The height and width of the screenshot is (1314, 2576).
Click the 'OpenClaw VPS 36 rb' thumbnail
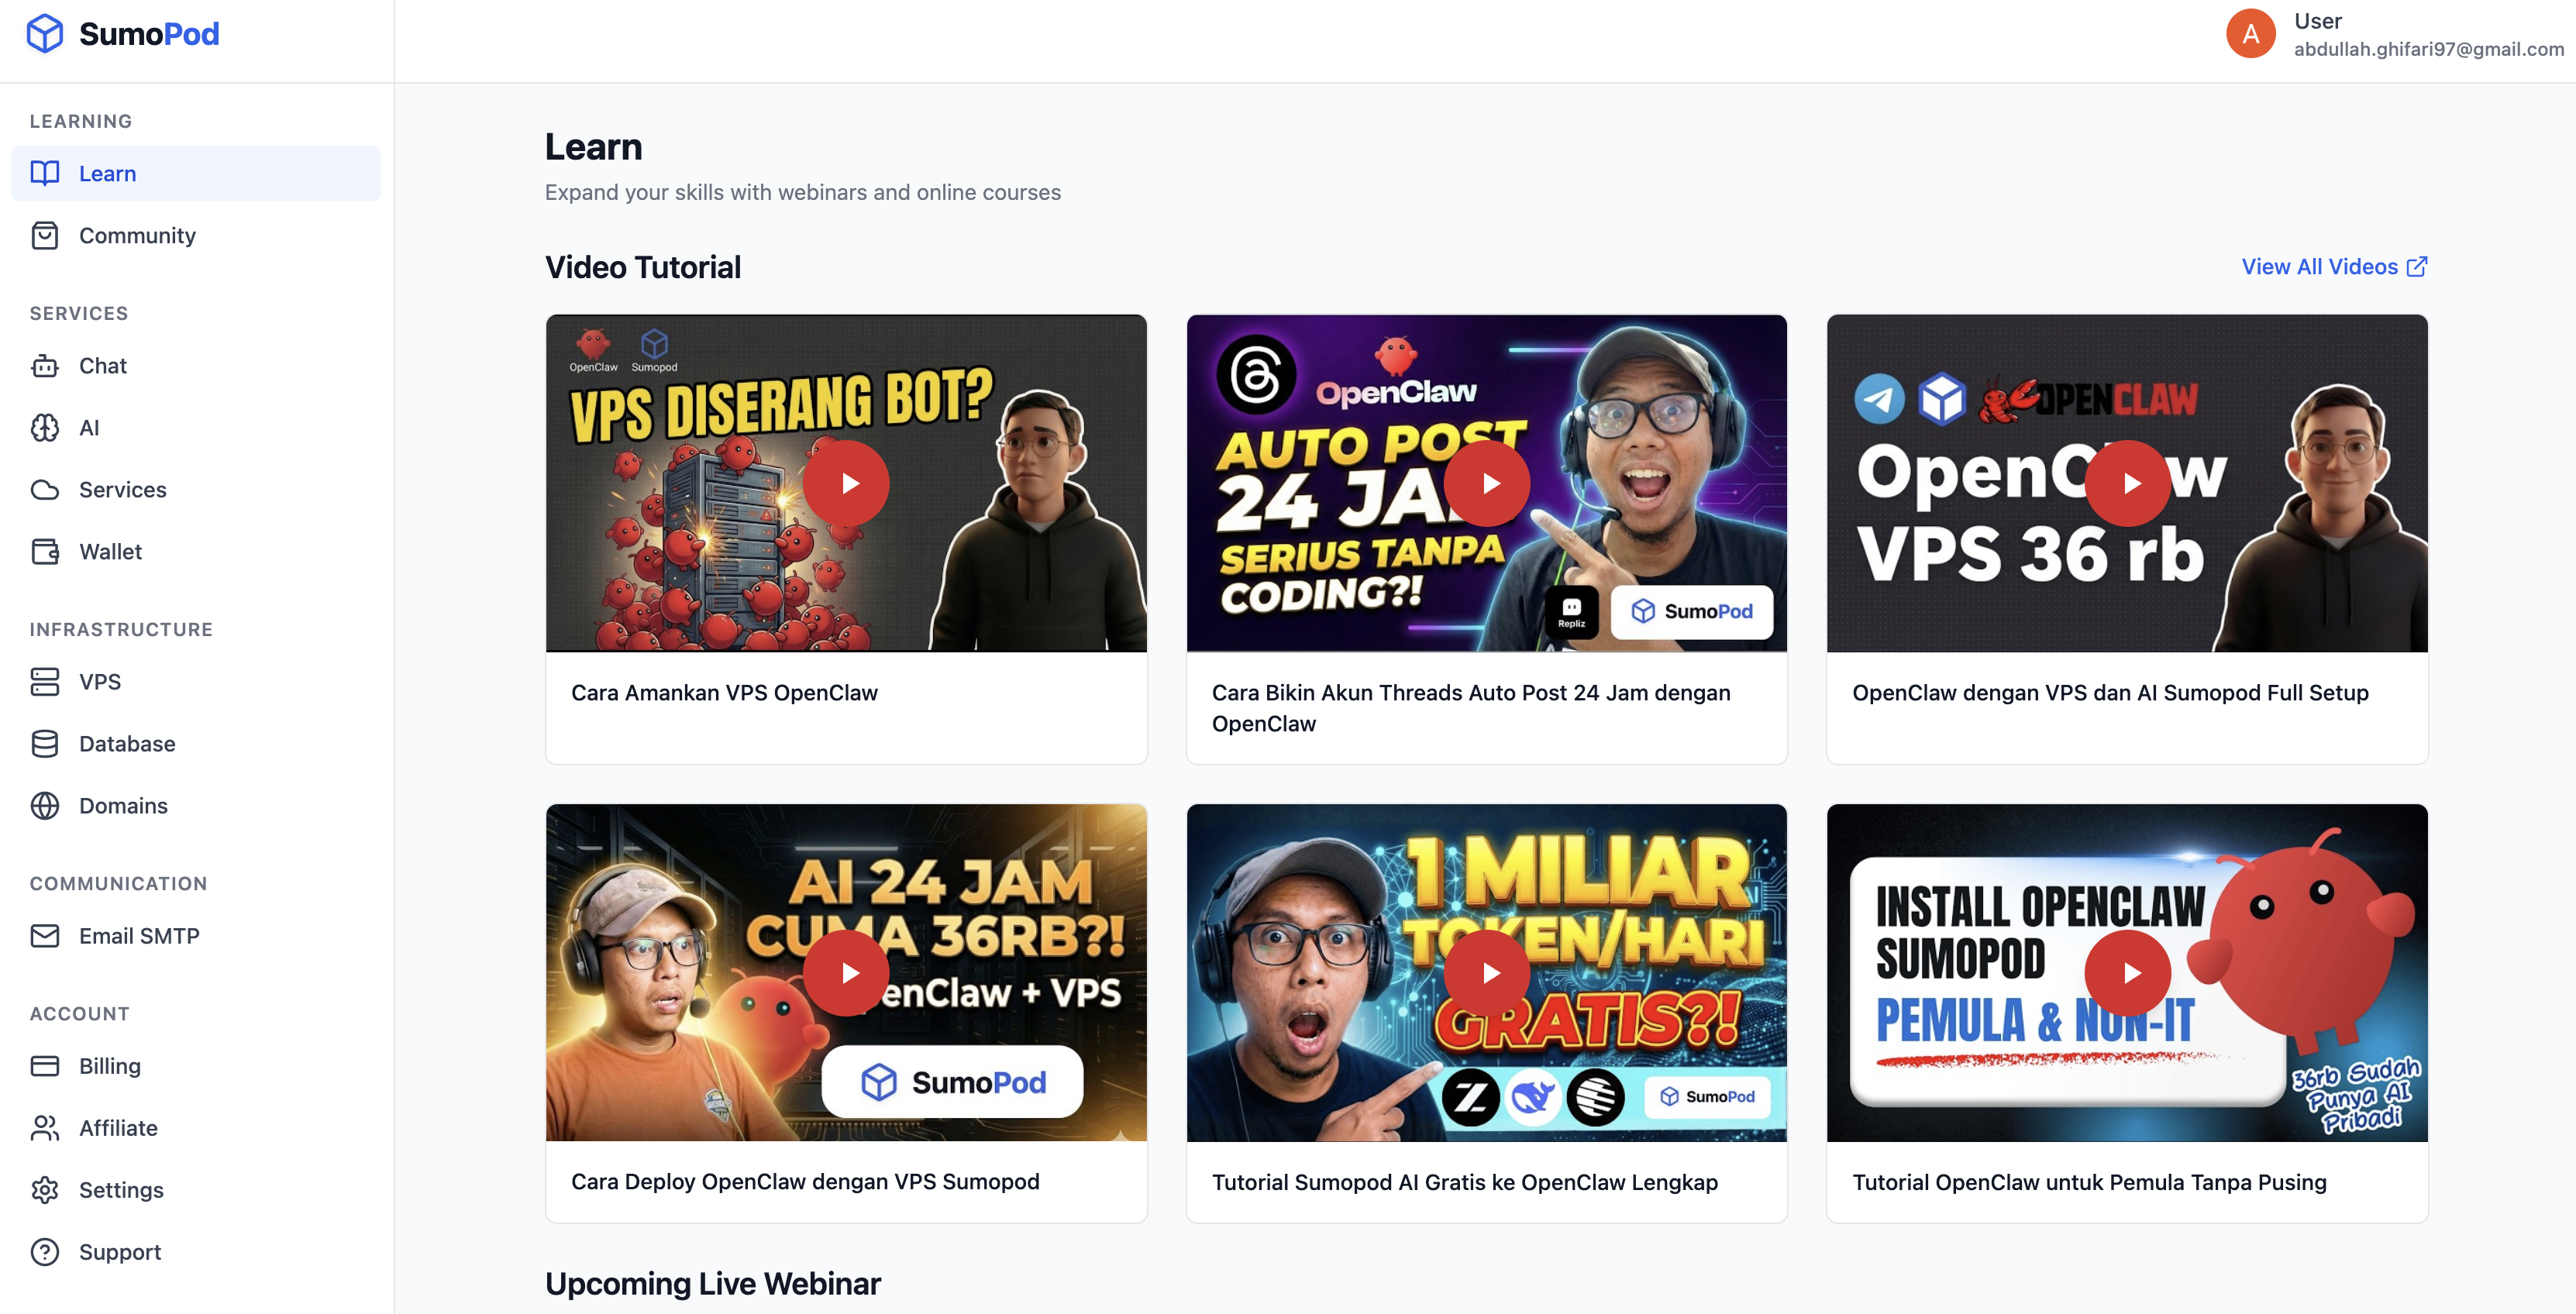2127,483
